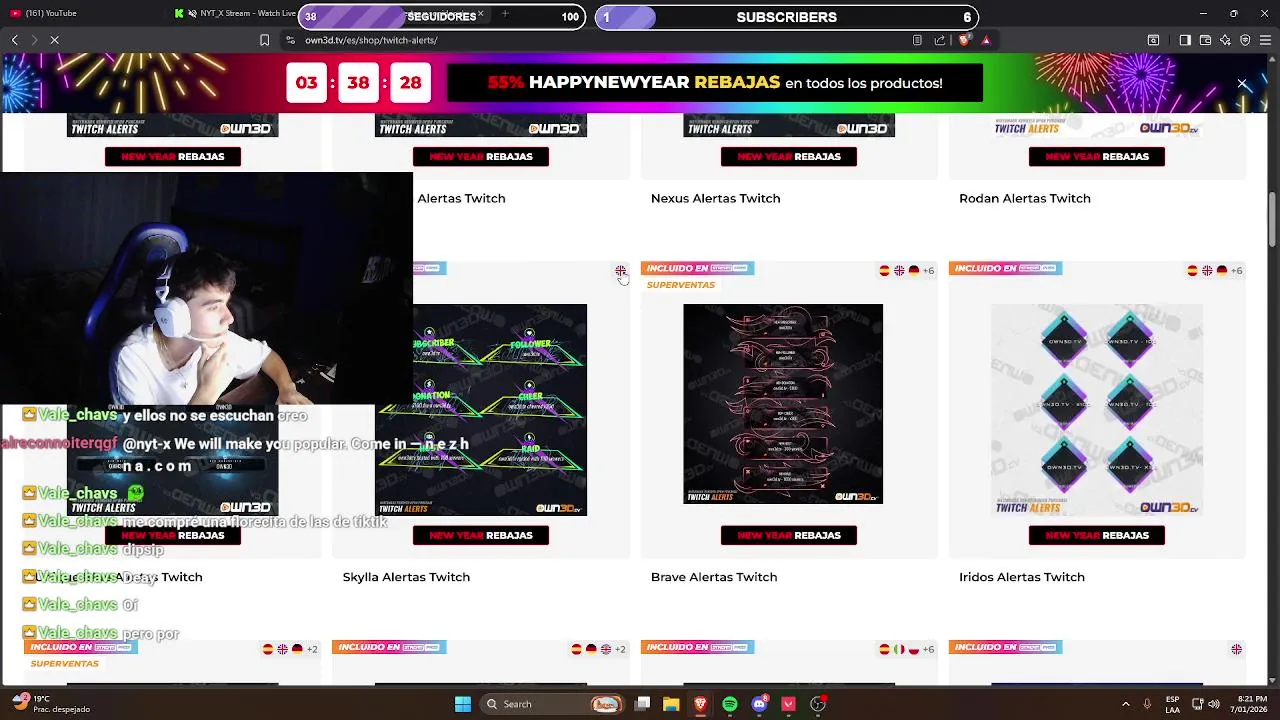
Task: Show hidden system tray icons
Action: (1126, 704)
